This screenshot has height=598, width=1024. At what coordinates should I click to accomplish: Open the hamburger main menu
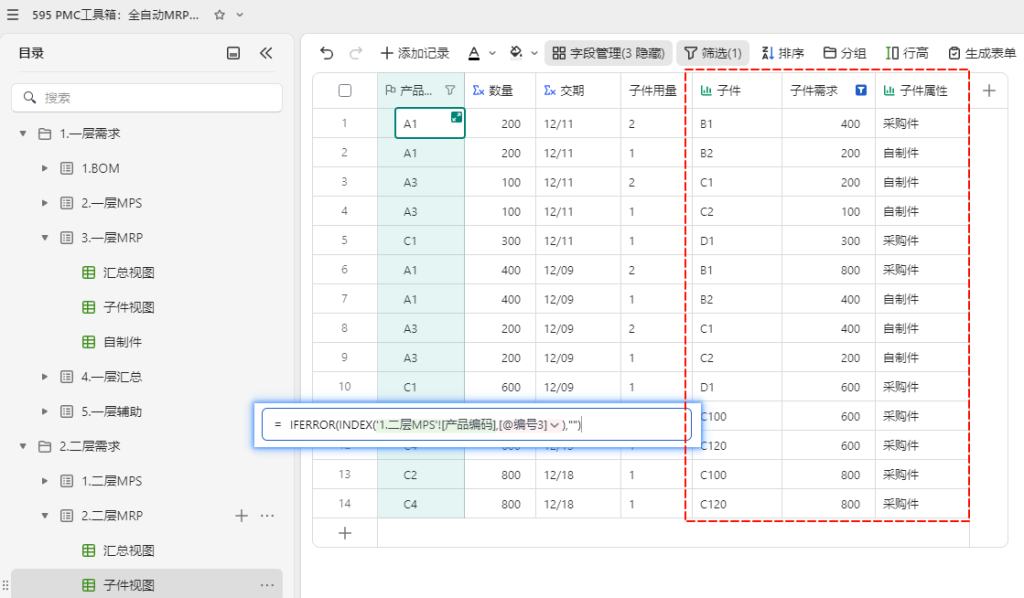point(12,14)
